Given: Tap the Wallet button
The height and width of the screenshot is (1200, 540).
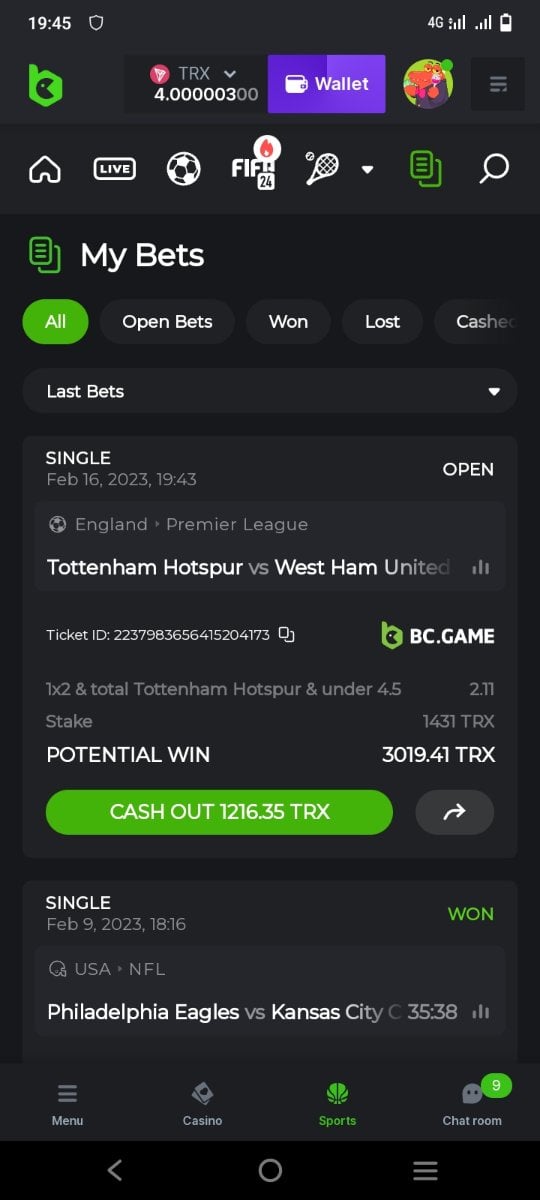Looking at the screenshot, I should (327, 84).
